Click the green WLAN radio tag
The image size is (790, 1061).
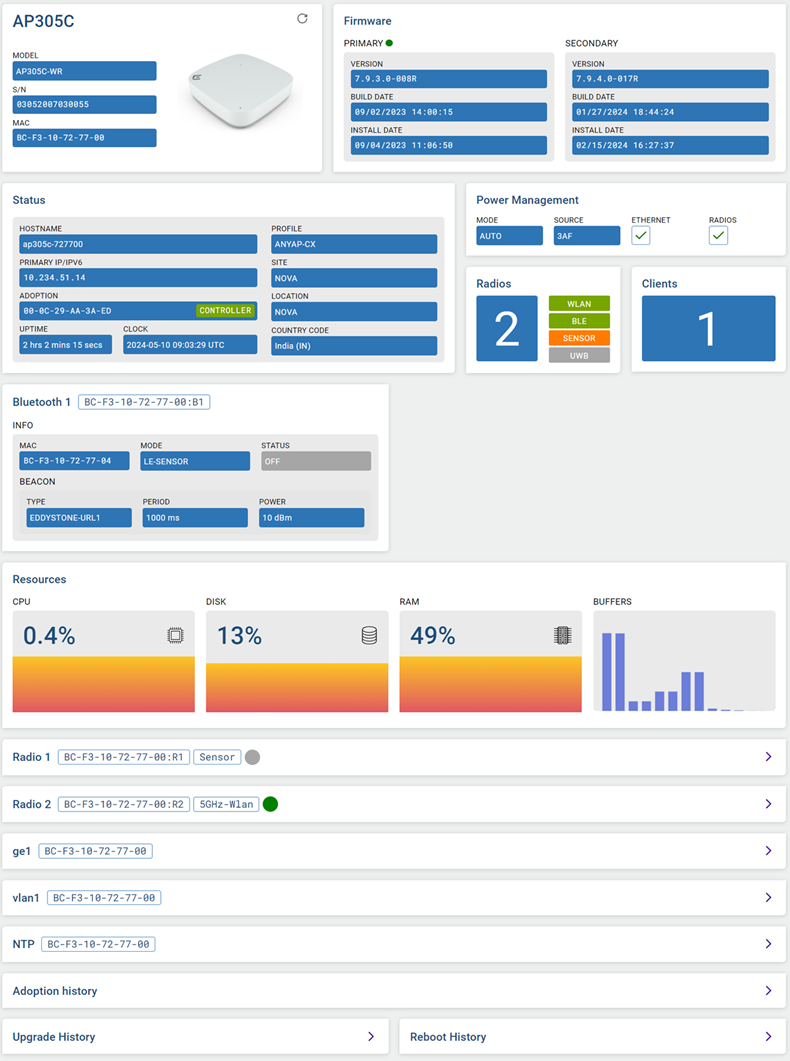coord(579,304)
